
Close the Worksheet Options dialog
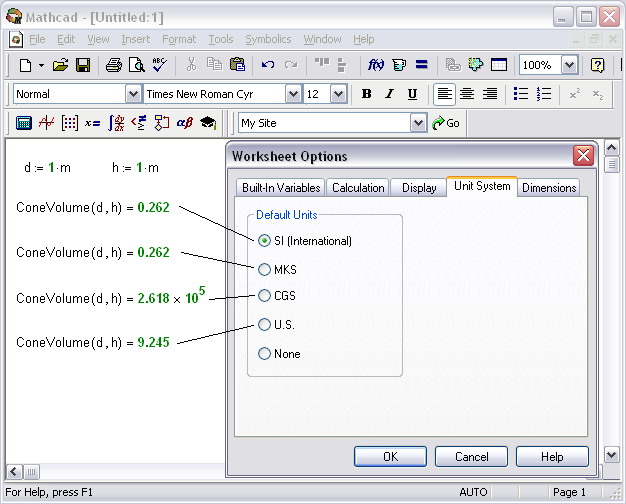[583, 155]
